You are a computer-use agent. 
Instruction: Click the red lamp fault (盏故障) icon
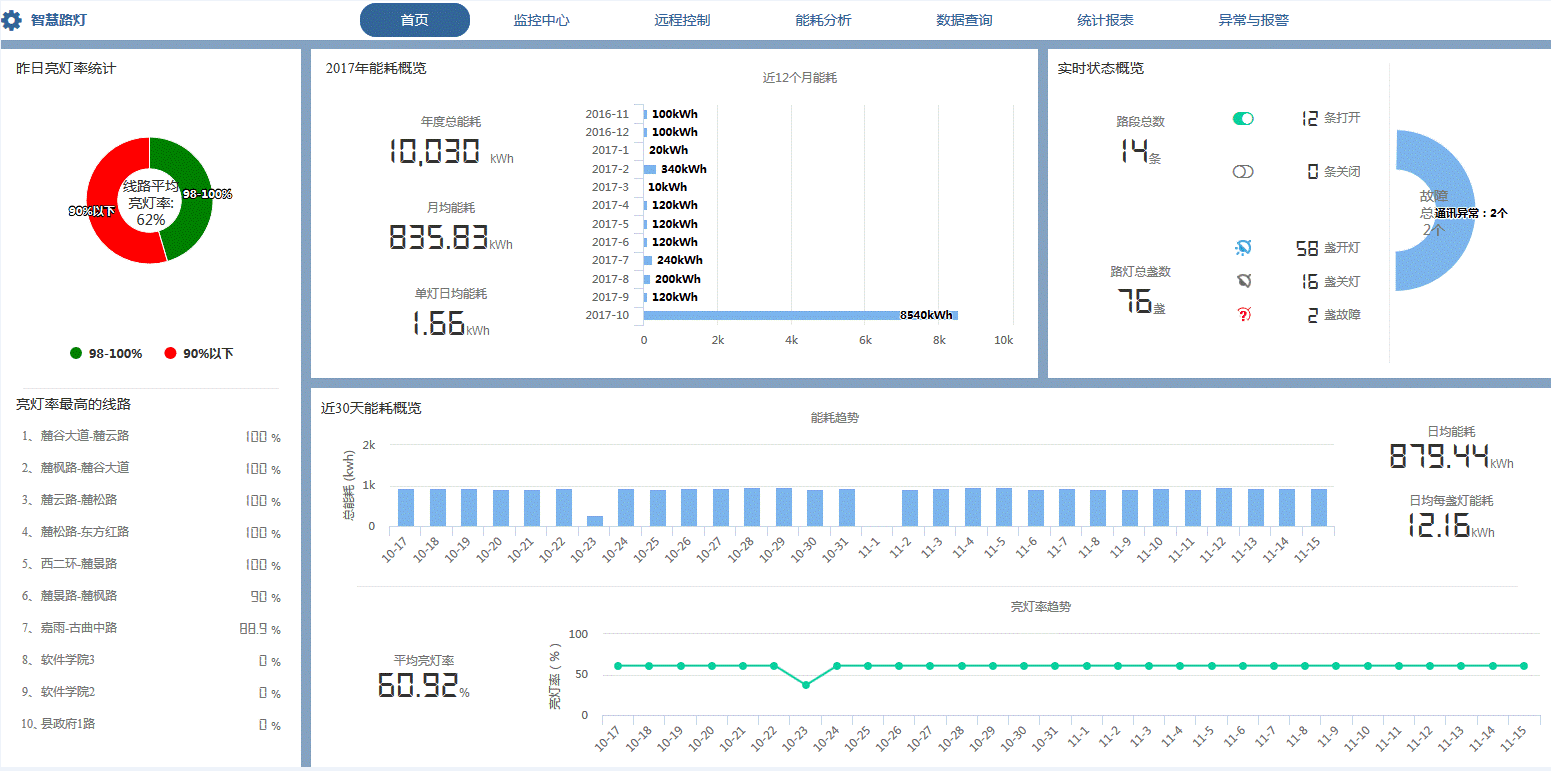click(x=1243, y=315)
